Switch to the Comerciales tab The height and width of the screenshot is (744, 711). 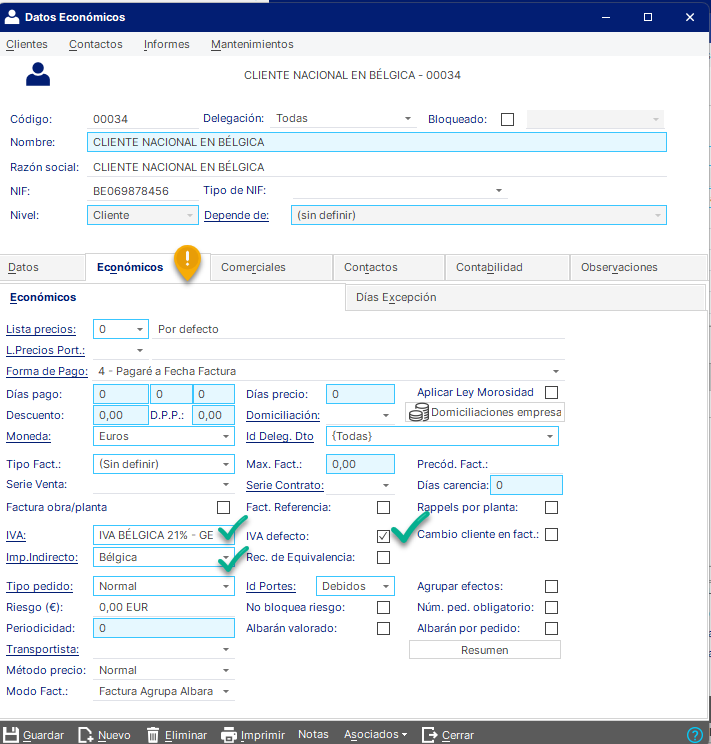pyautogui.click(x=271, y=267)
